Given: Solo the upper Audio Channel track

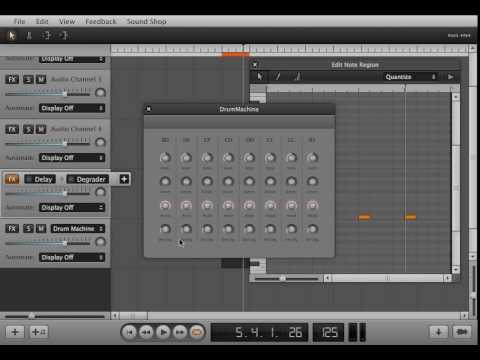Looking at the screenshot, I should 28,79.
